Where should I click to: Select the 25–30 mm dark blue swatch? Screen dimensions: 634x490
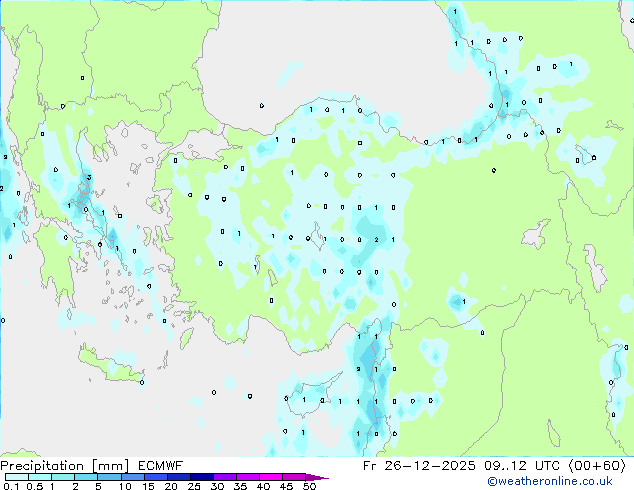tap(202, 477)
